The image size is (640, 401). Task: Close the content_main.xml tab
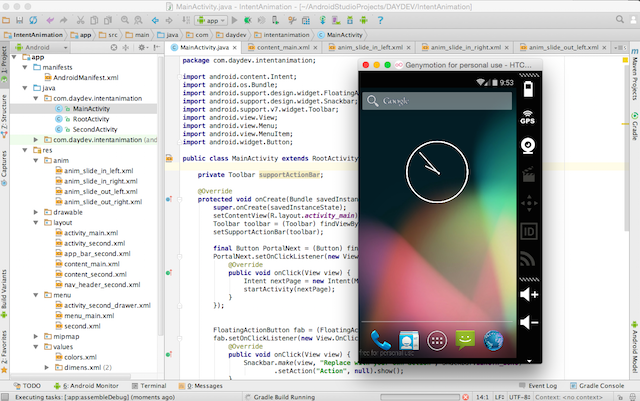pos(316,48)
